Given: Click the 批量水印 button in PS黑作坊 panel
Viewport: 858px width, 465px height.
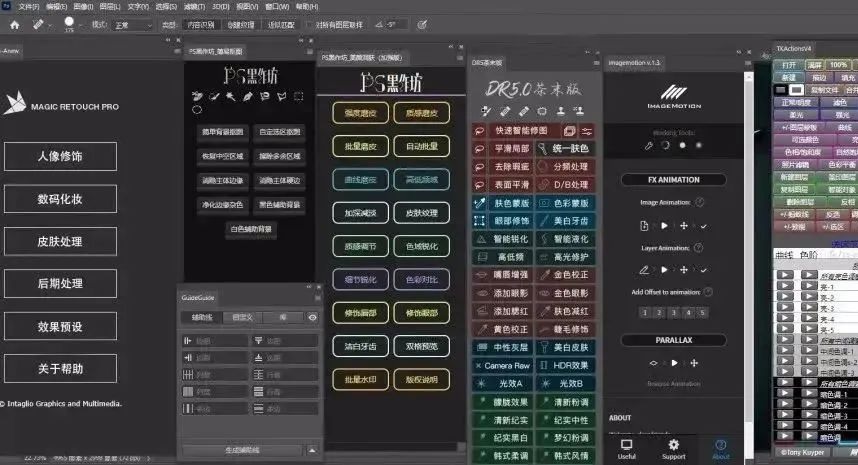Looking at the screenshot, I should pyautogui.click(x=360, y=380).
